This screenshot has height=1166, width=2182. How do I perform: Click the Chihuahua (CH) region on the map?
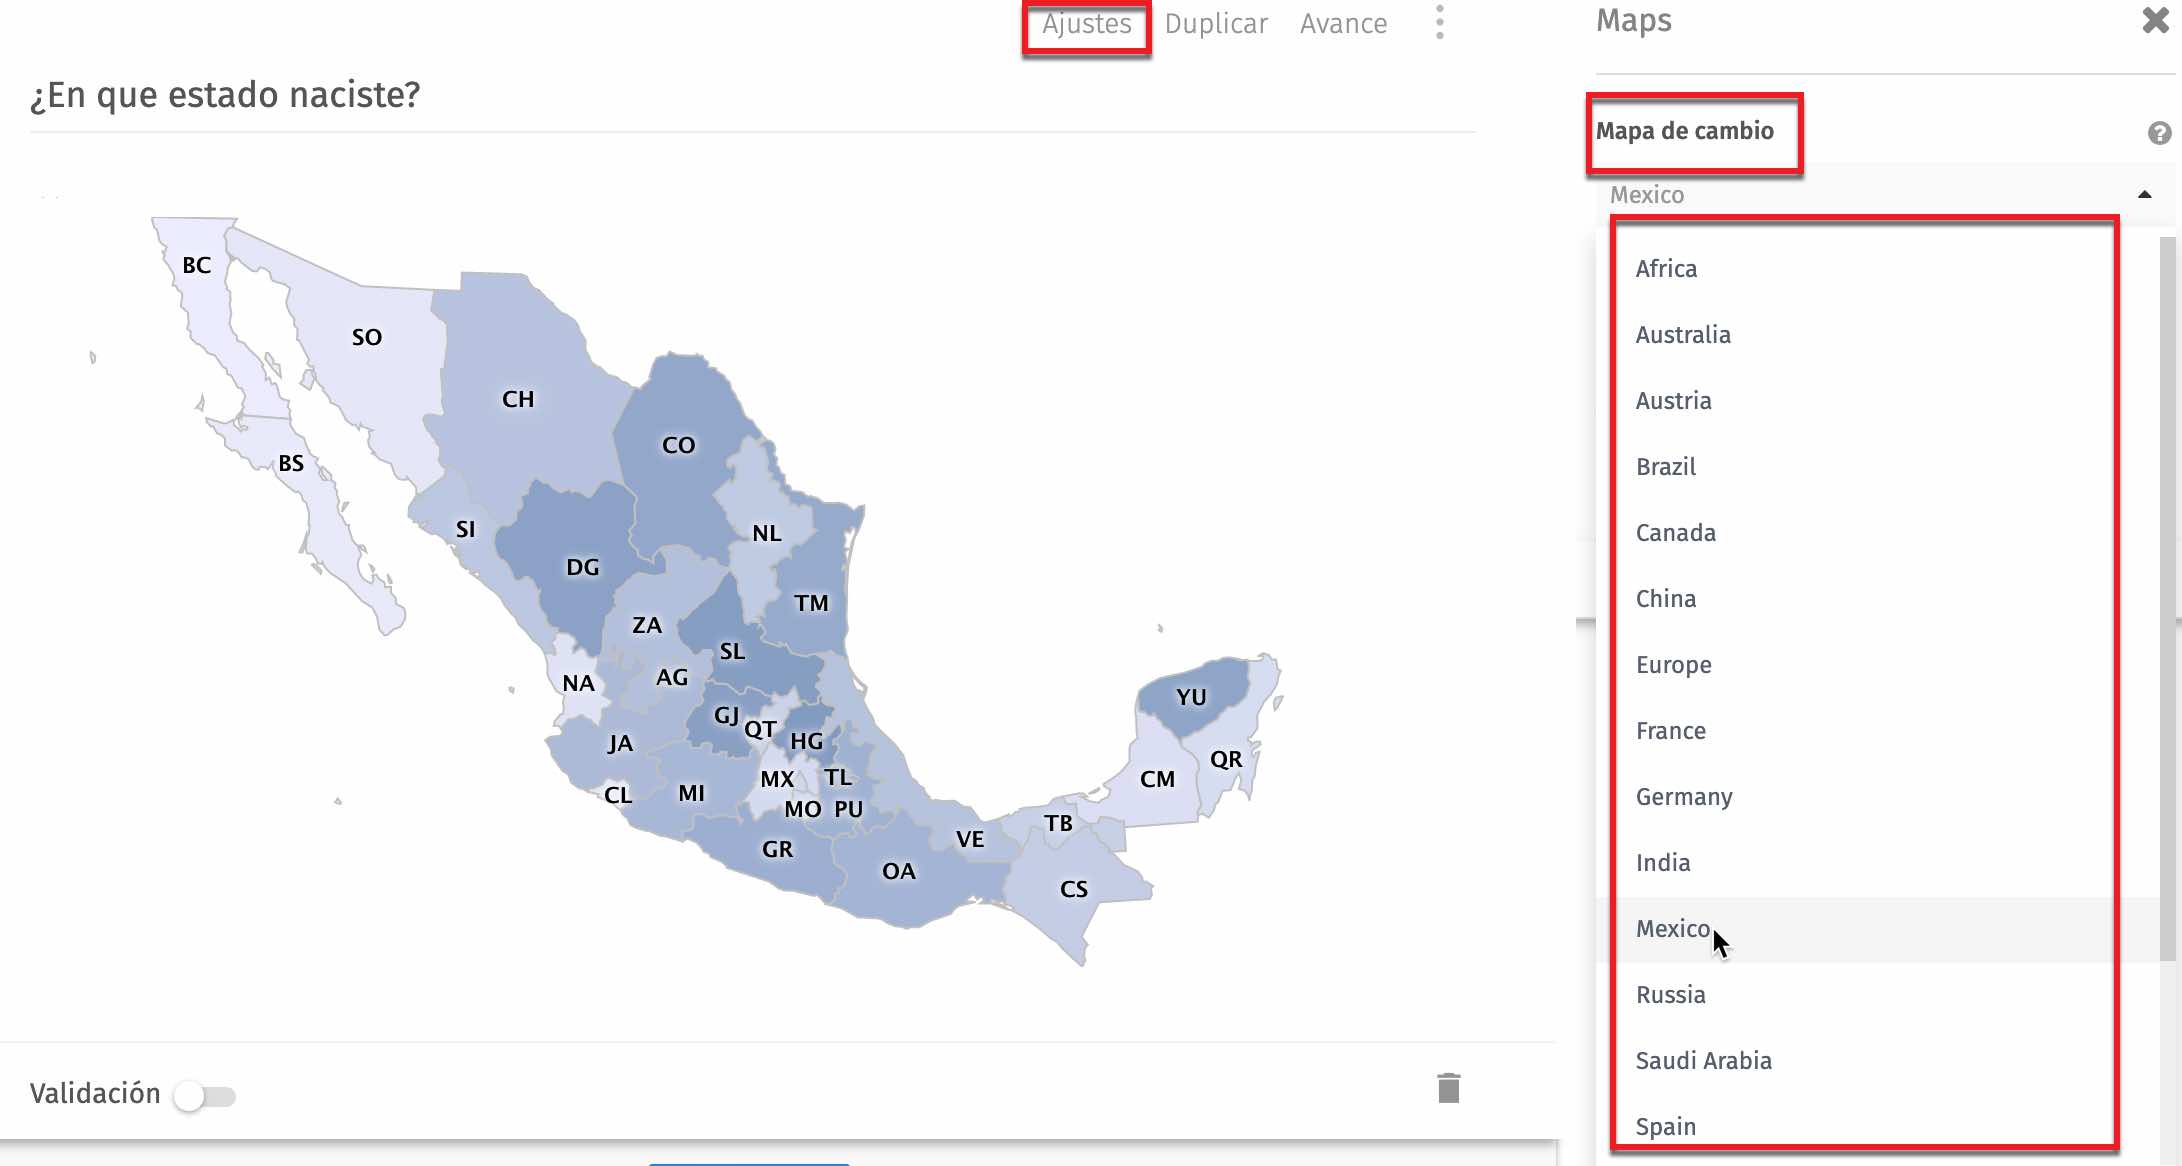coord(519,398)
